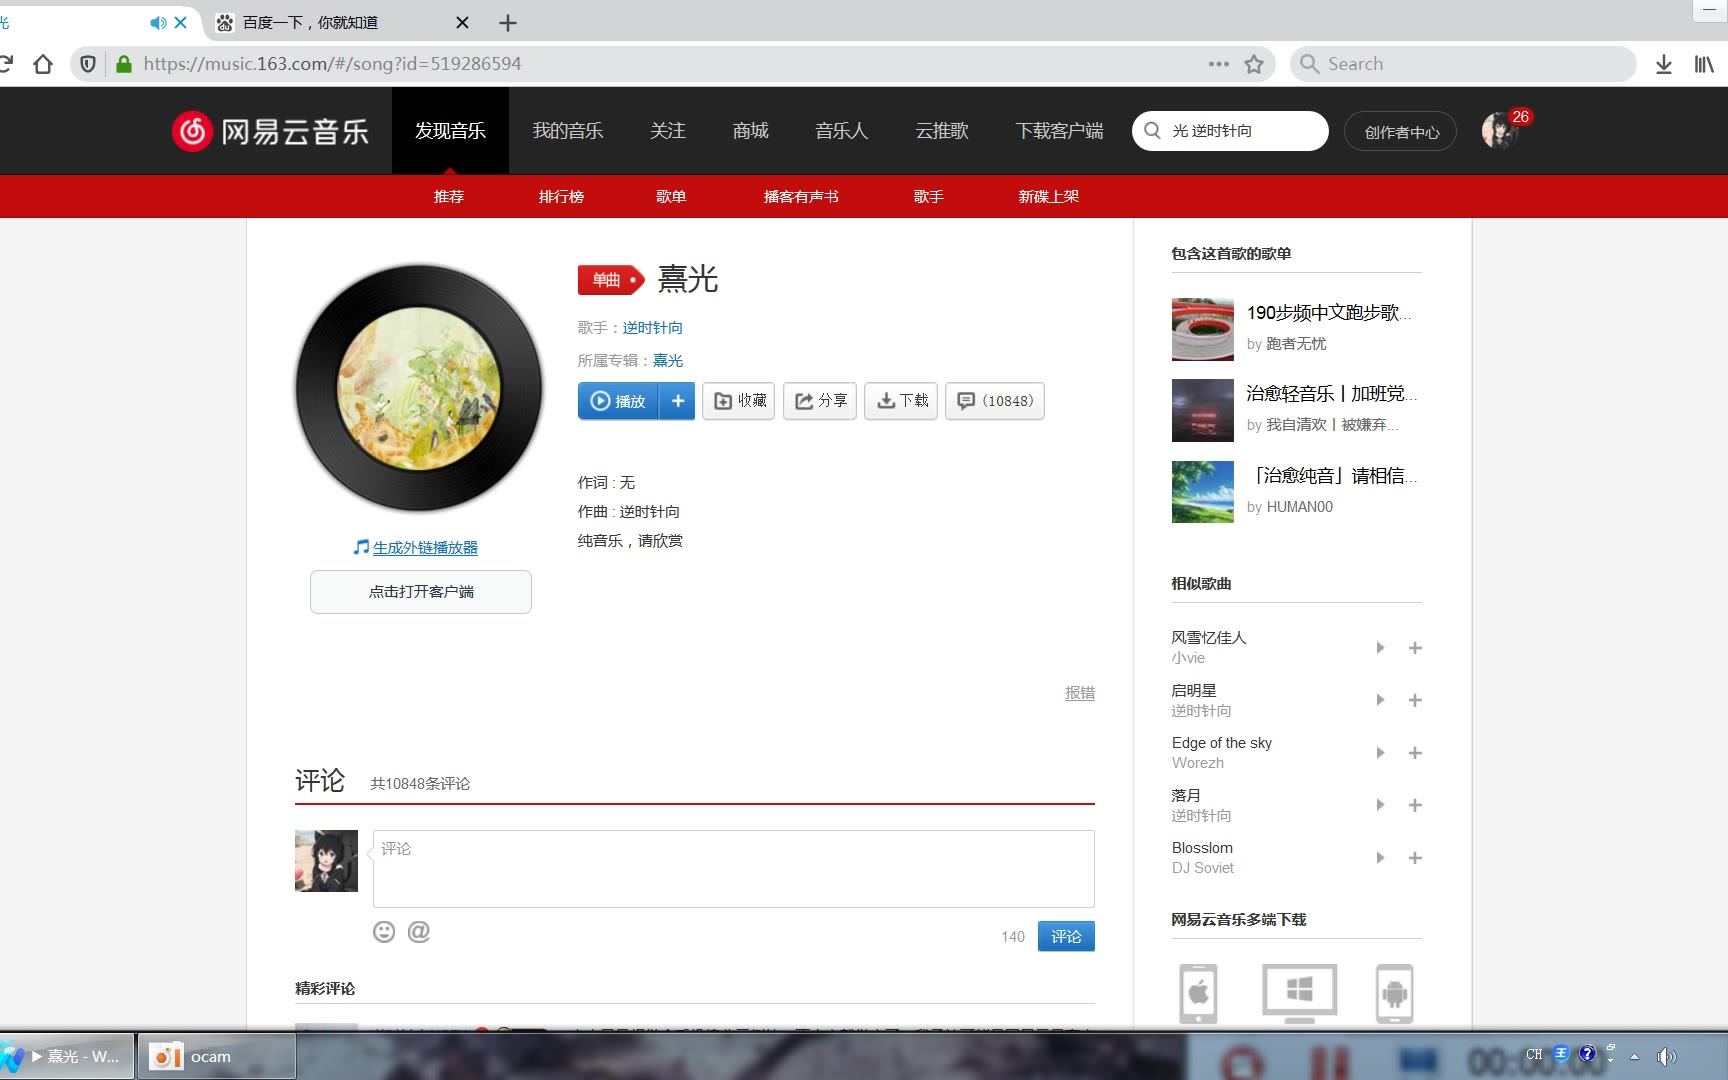
Task: Open browser downloads arrow icon
Action: pos(1664,64)
